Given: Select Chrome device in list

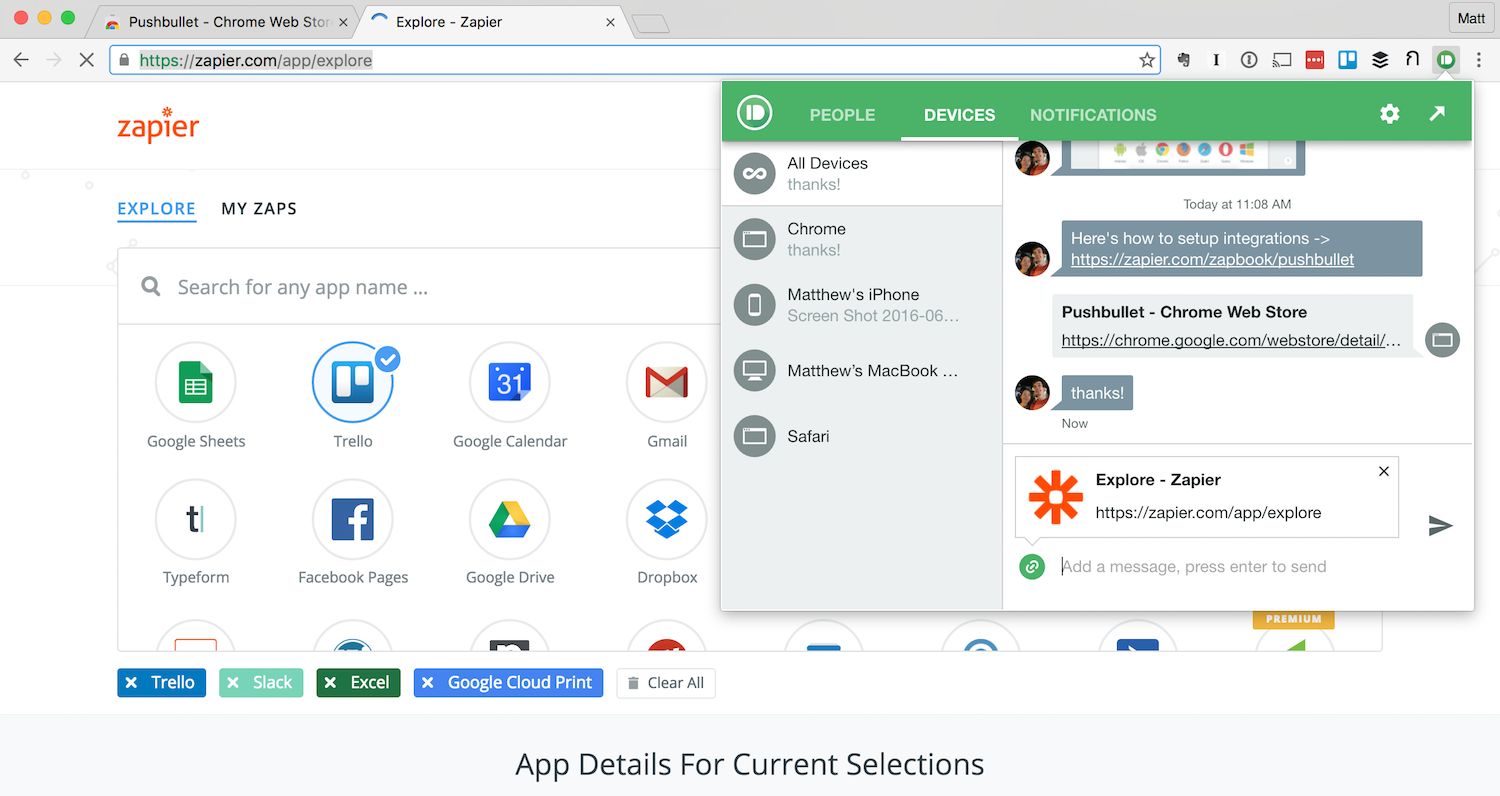Looking at the screenshot, I should tap(861, 239).
